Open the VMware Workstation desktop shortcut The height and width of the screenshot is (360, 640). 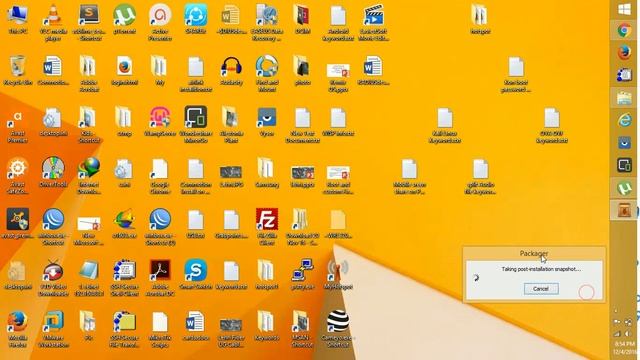click(x=53, y=329)
